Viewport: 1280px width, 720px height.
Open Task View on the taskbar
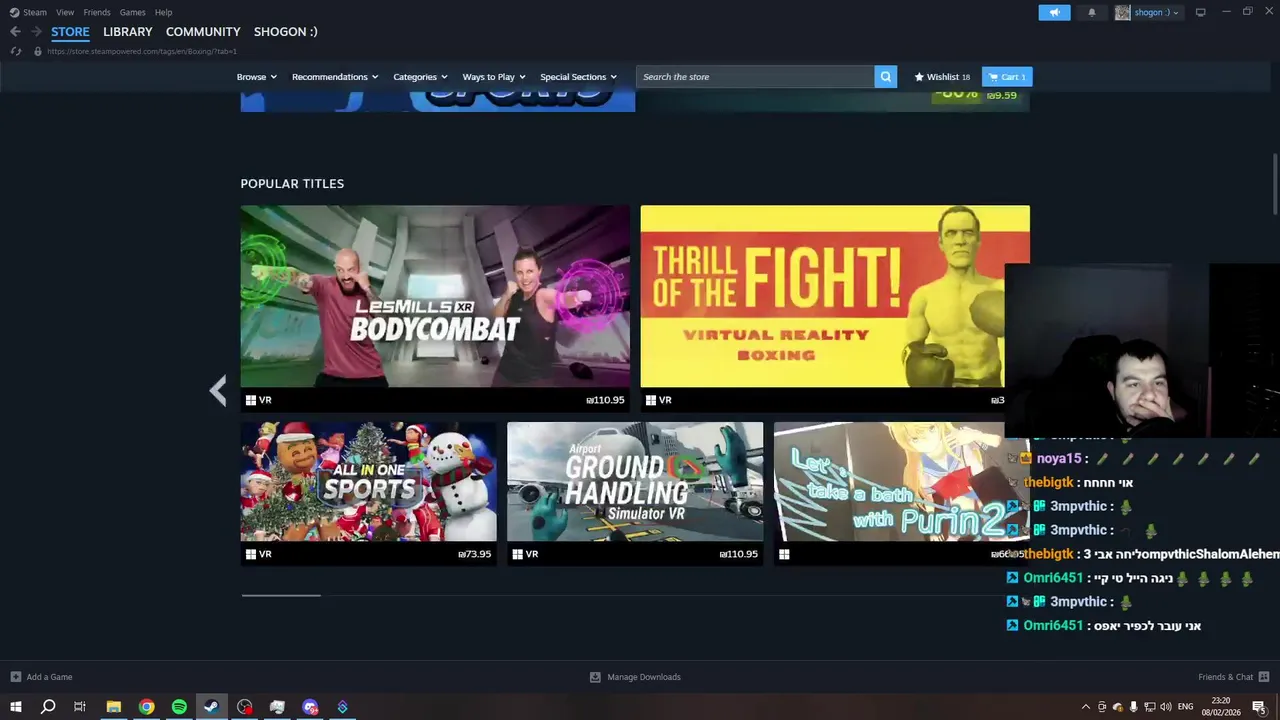tap(80, 707)
